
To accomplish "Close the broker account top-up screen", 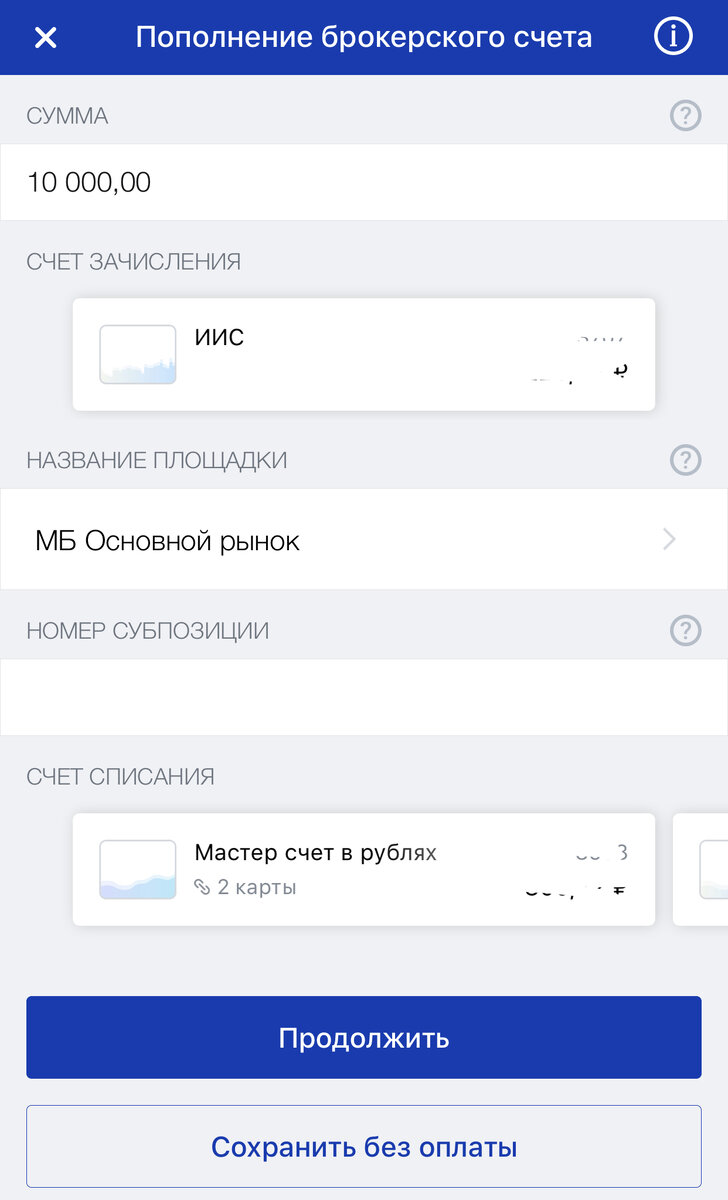I will coord(47,36).
